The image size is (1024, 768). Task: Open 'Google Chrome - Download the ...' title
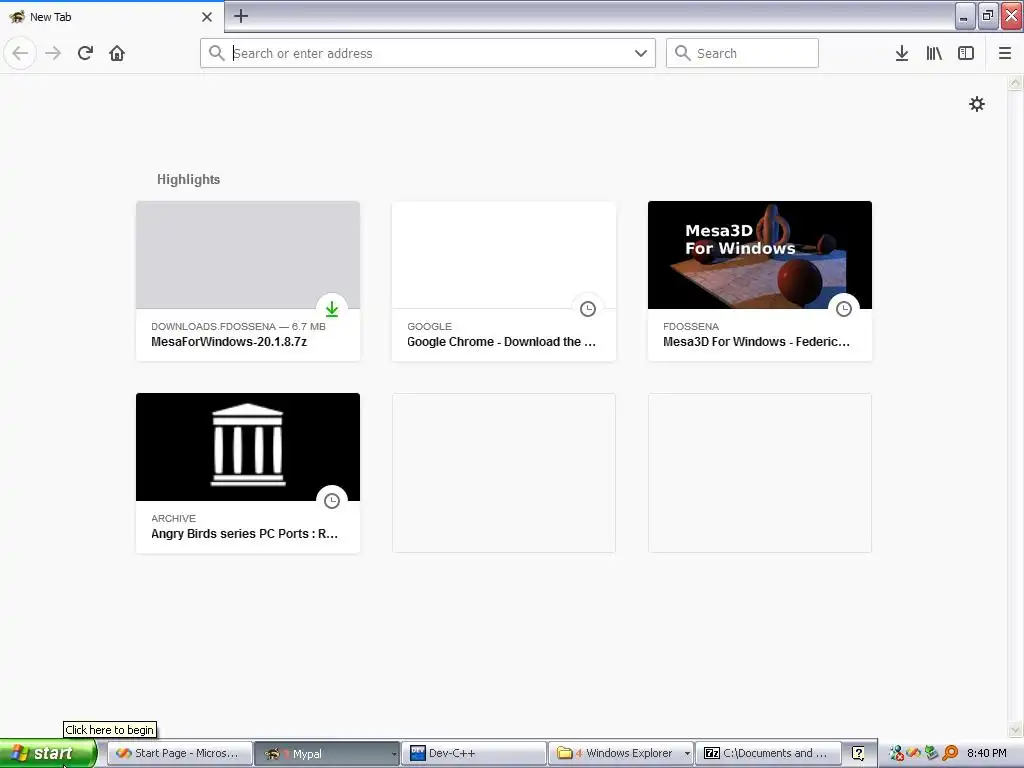pyautogui.click(x=502, y=342)
